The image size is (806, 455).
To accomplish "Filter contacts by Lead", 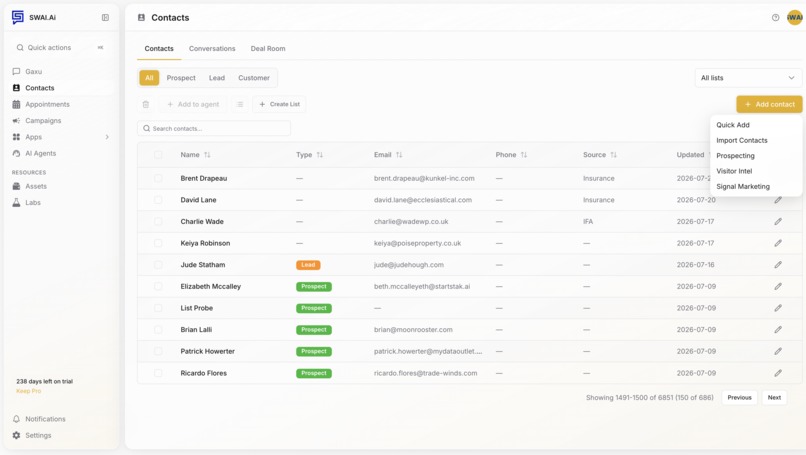I will click(x=216, y=78).
